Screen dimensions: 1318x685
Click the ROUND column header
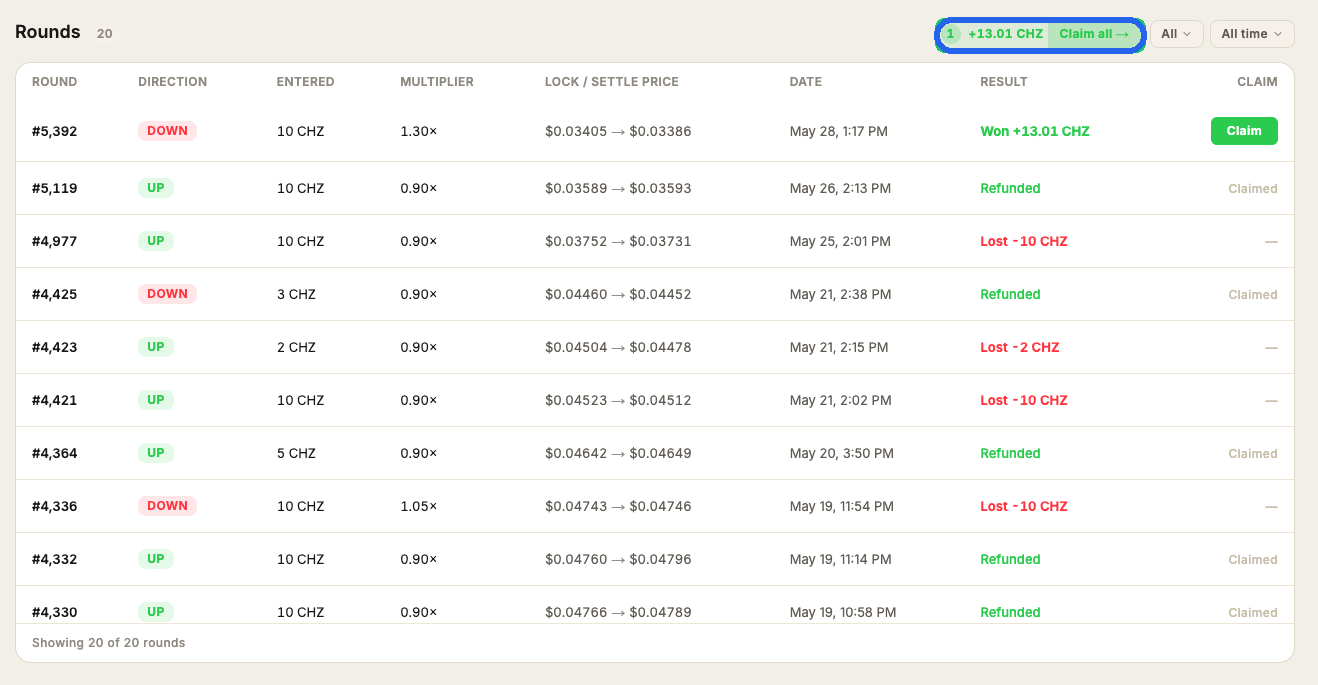pyautogui.click(x=54, y=82)
